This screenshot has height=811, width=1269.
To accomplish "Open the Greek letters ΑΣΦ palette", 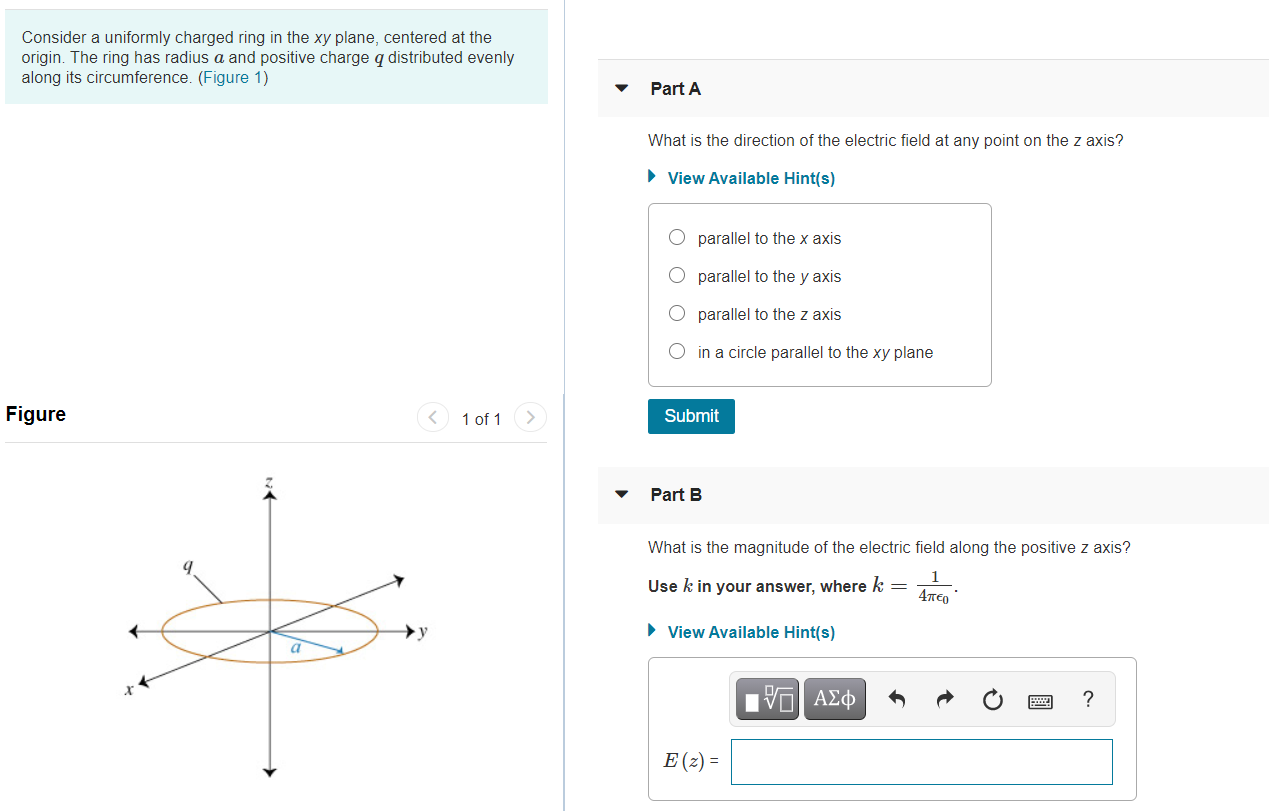I will point(834,698).
